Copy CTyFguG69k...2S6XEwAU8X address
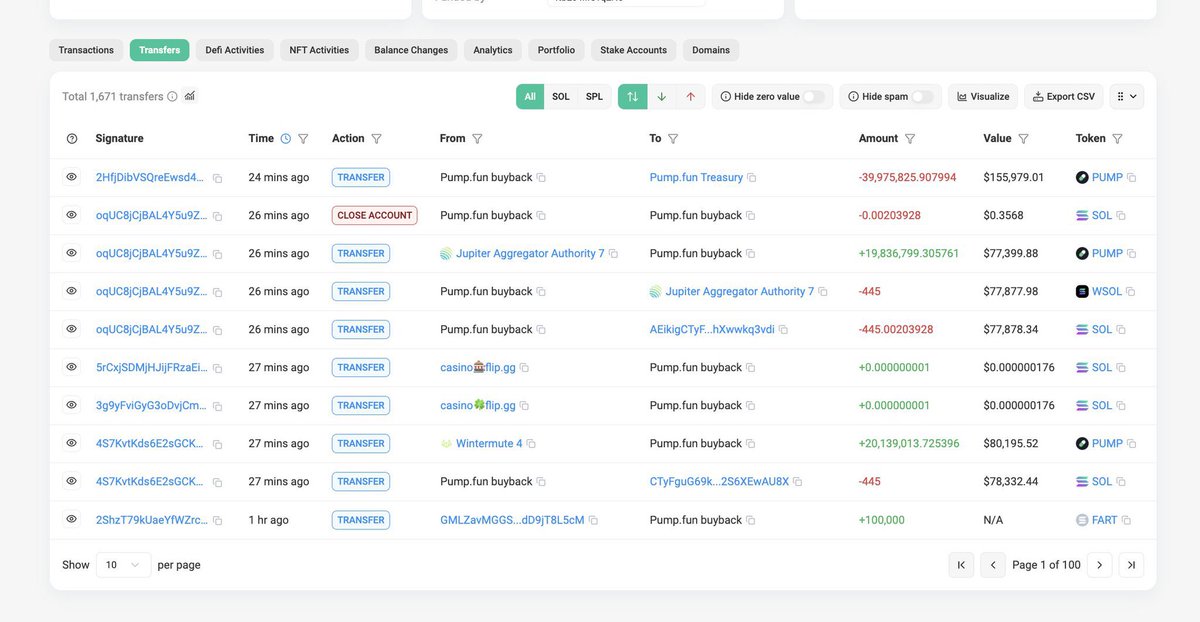This screenshot has height=622, width=1200. tap(798, 482)
